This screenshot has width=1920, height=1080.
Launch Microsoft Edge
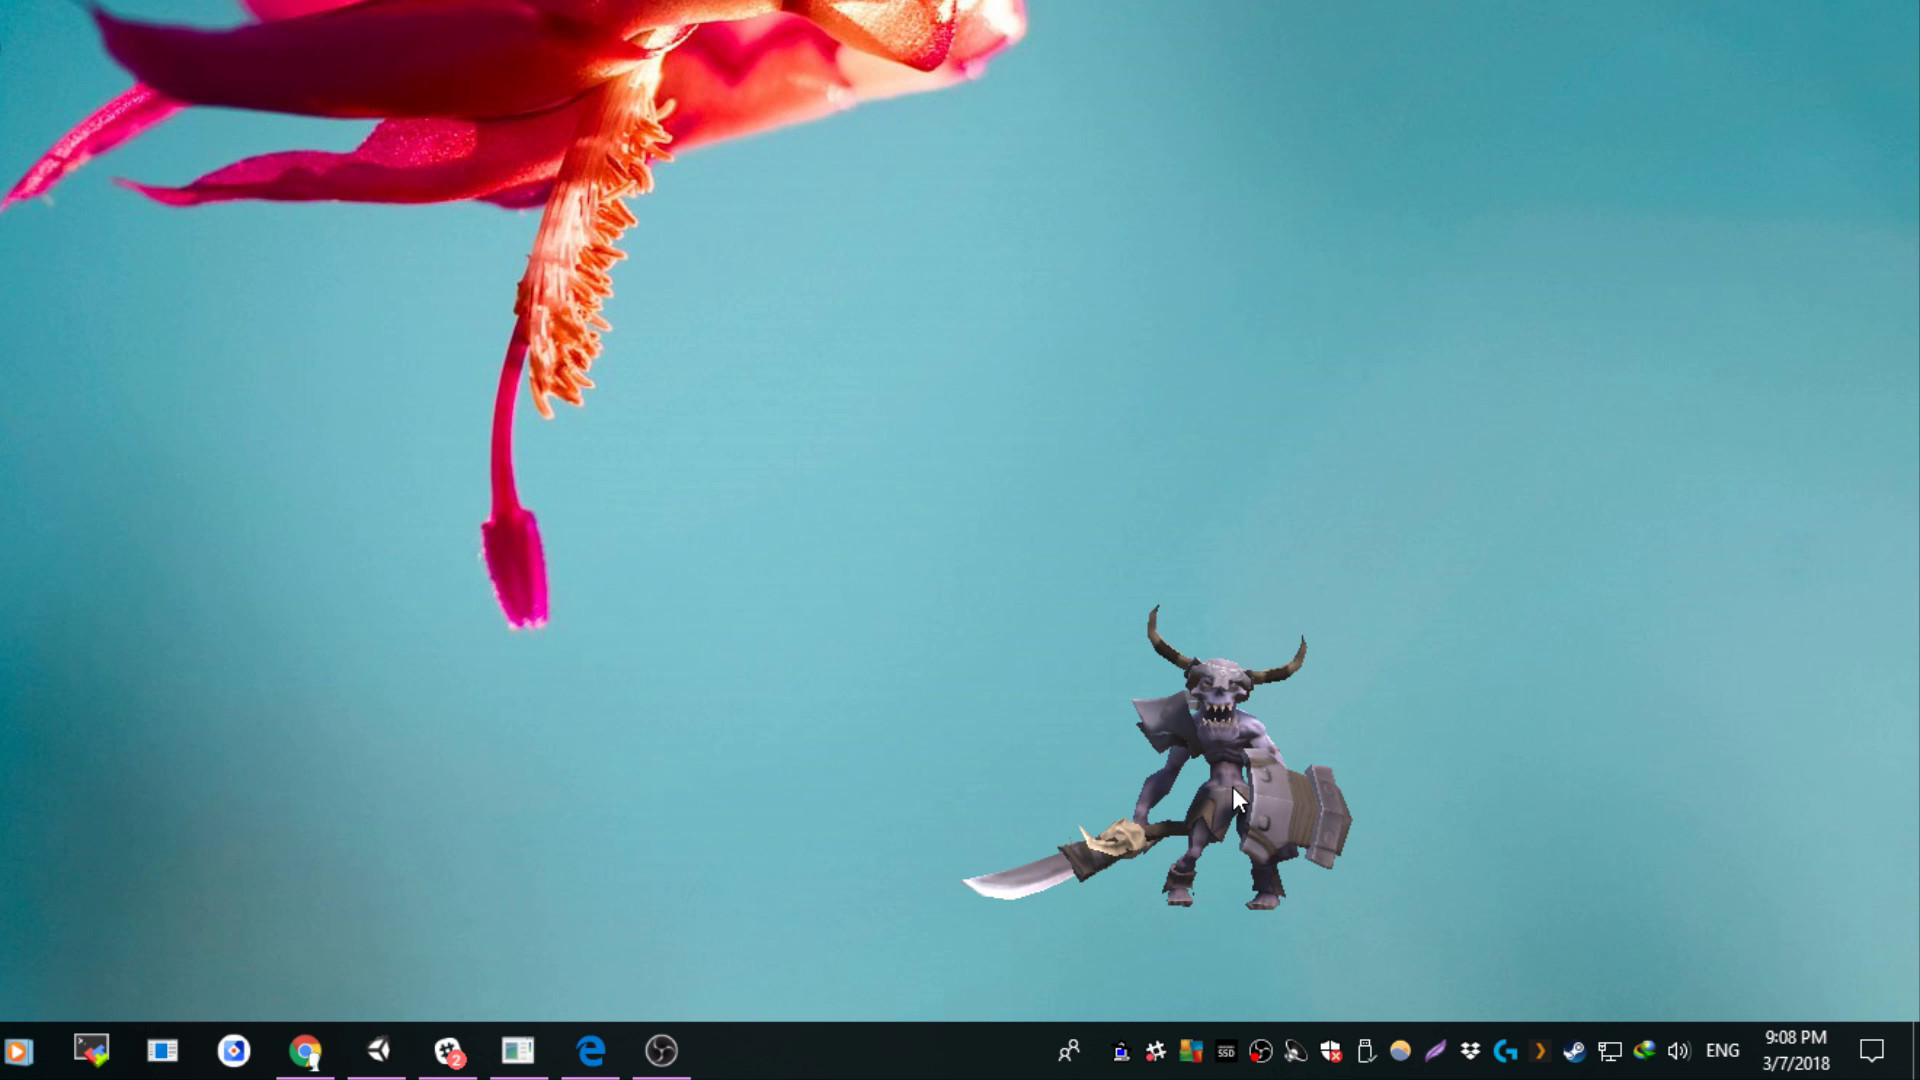[x=590, y=1051]
